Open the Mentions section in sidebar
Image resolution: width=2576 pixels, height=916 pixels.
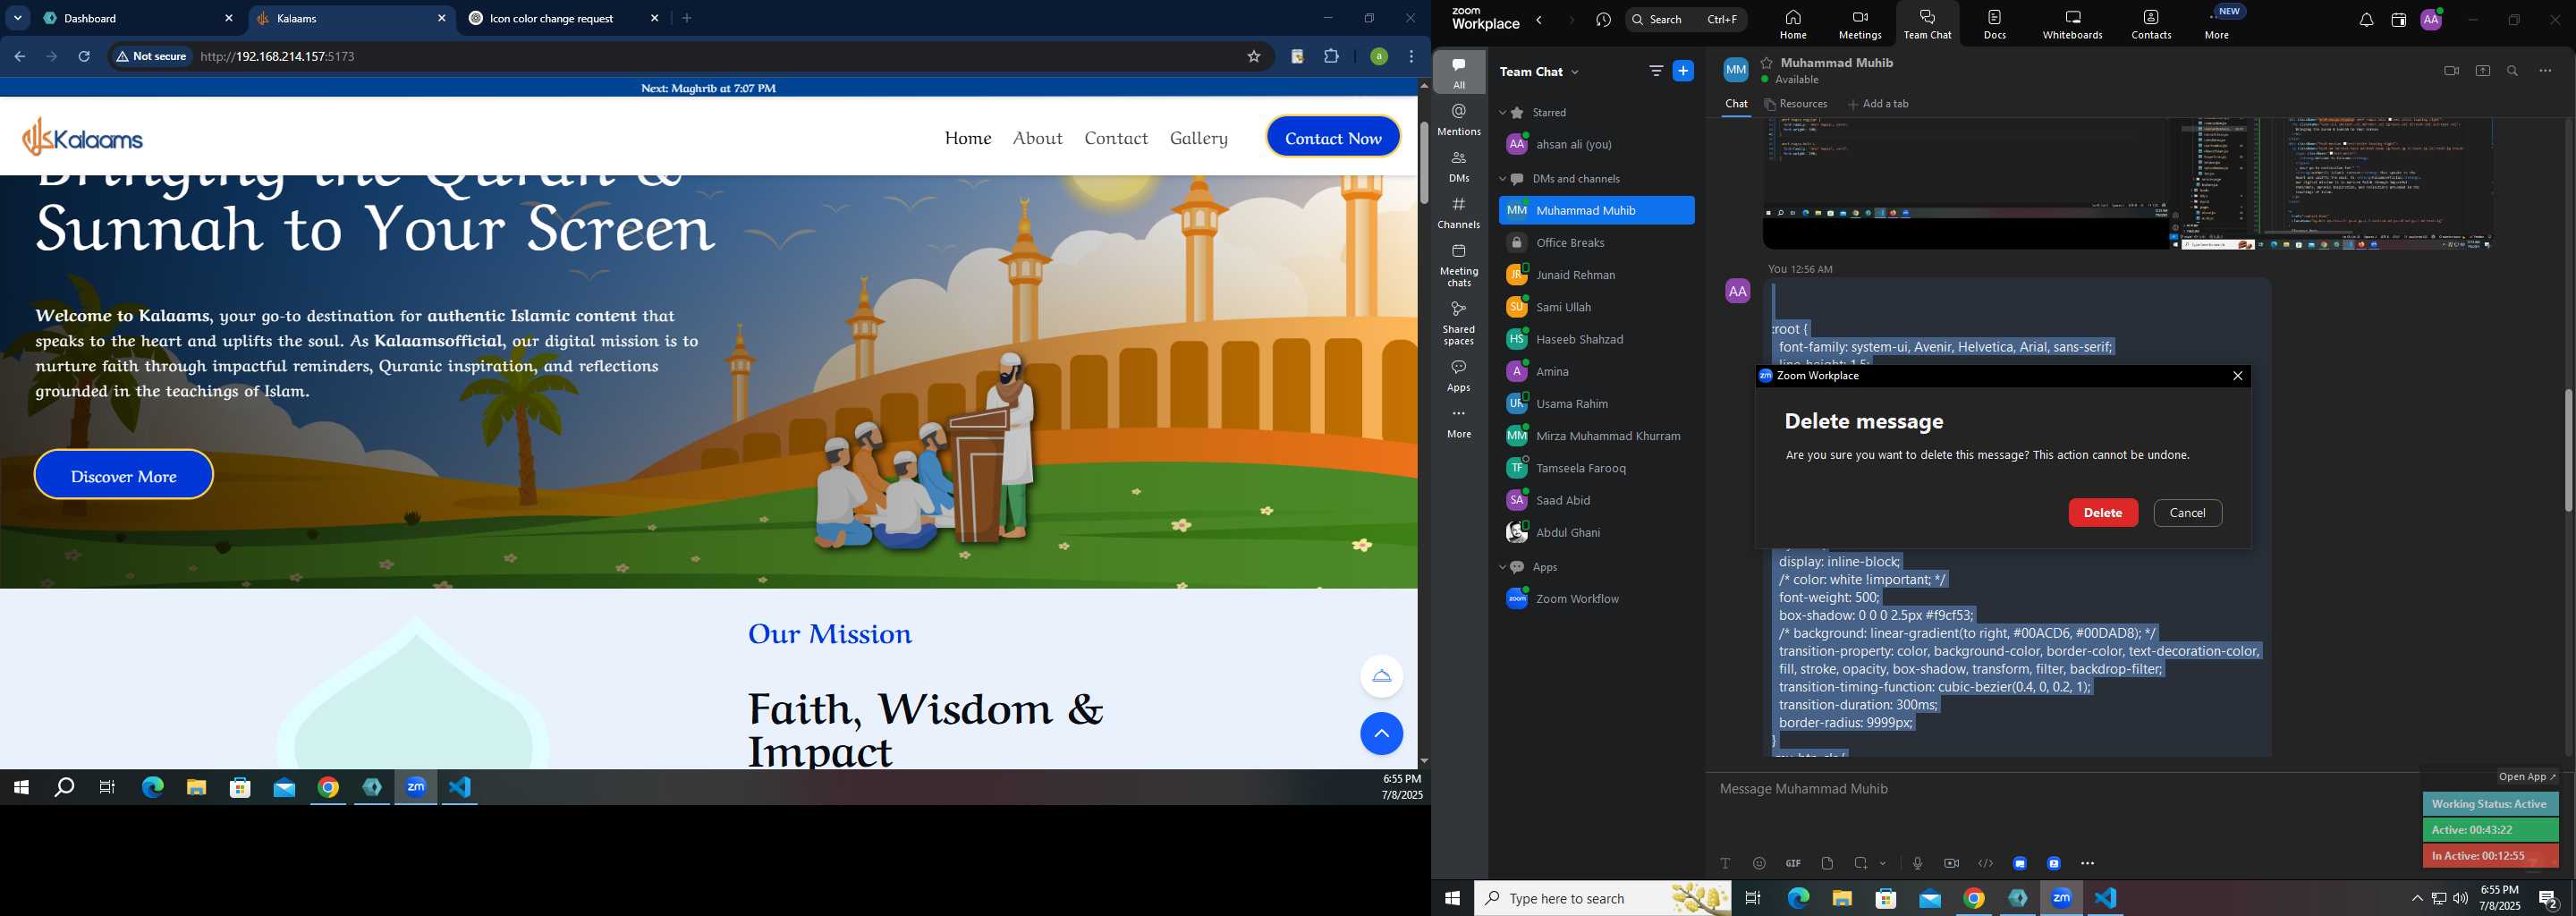1459,119
